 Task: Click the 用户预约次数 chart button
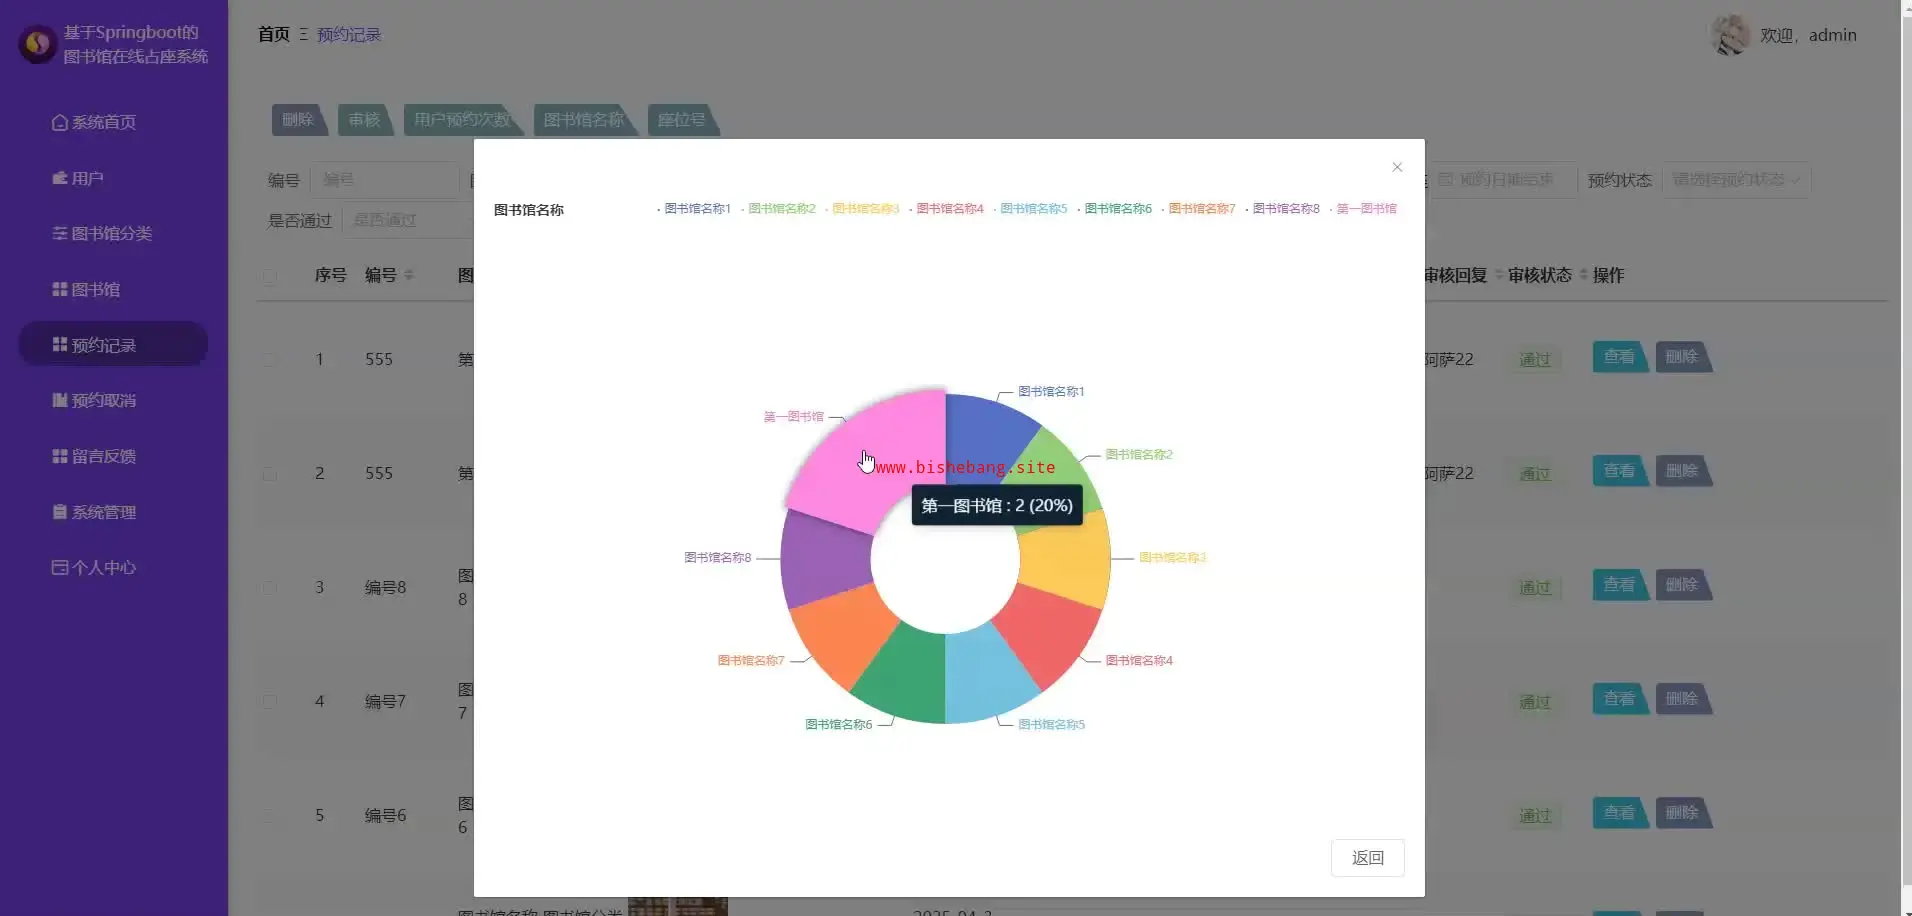[x=463, y=120]
